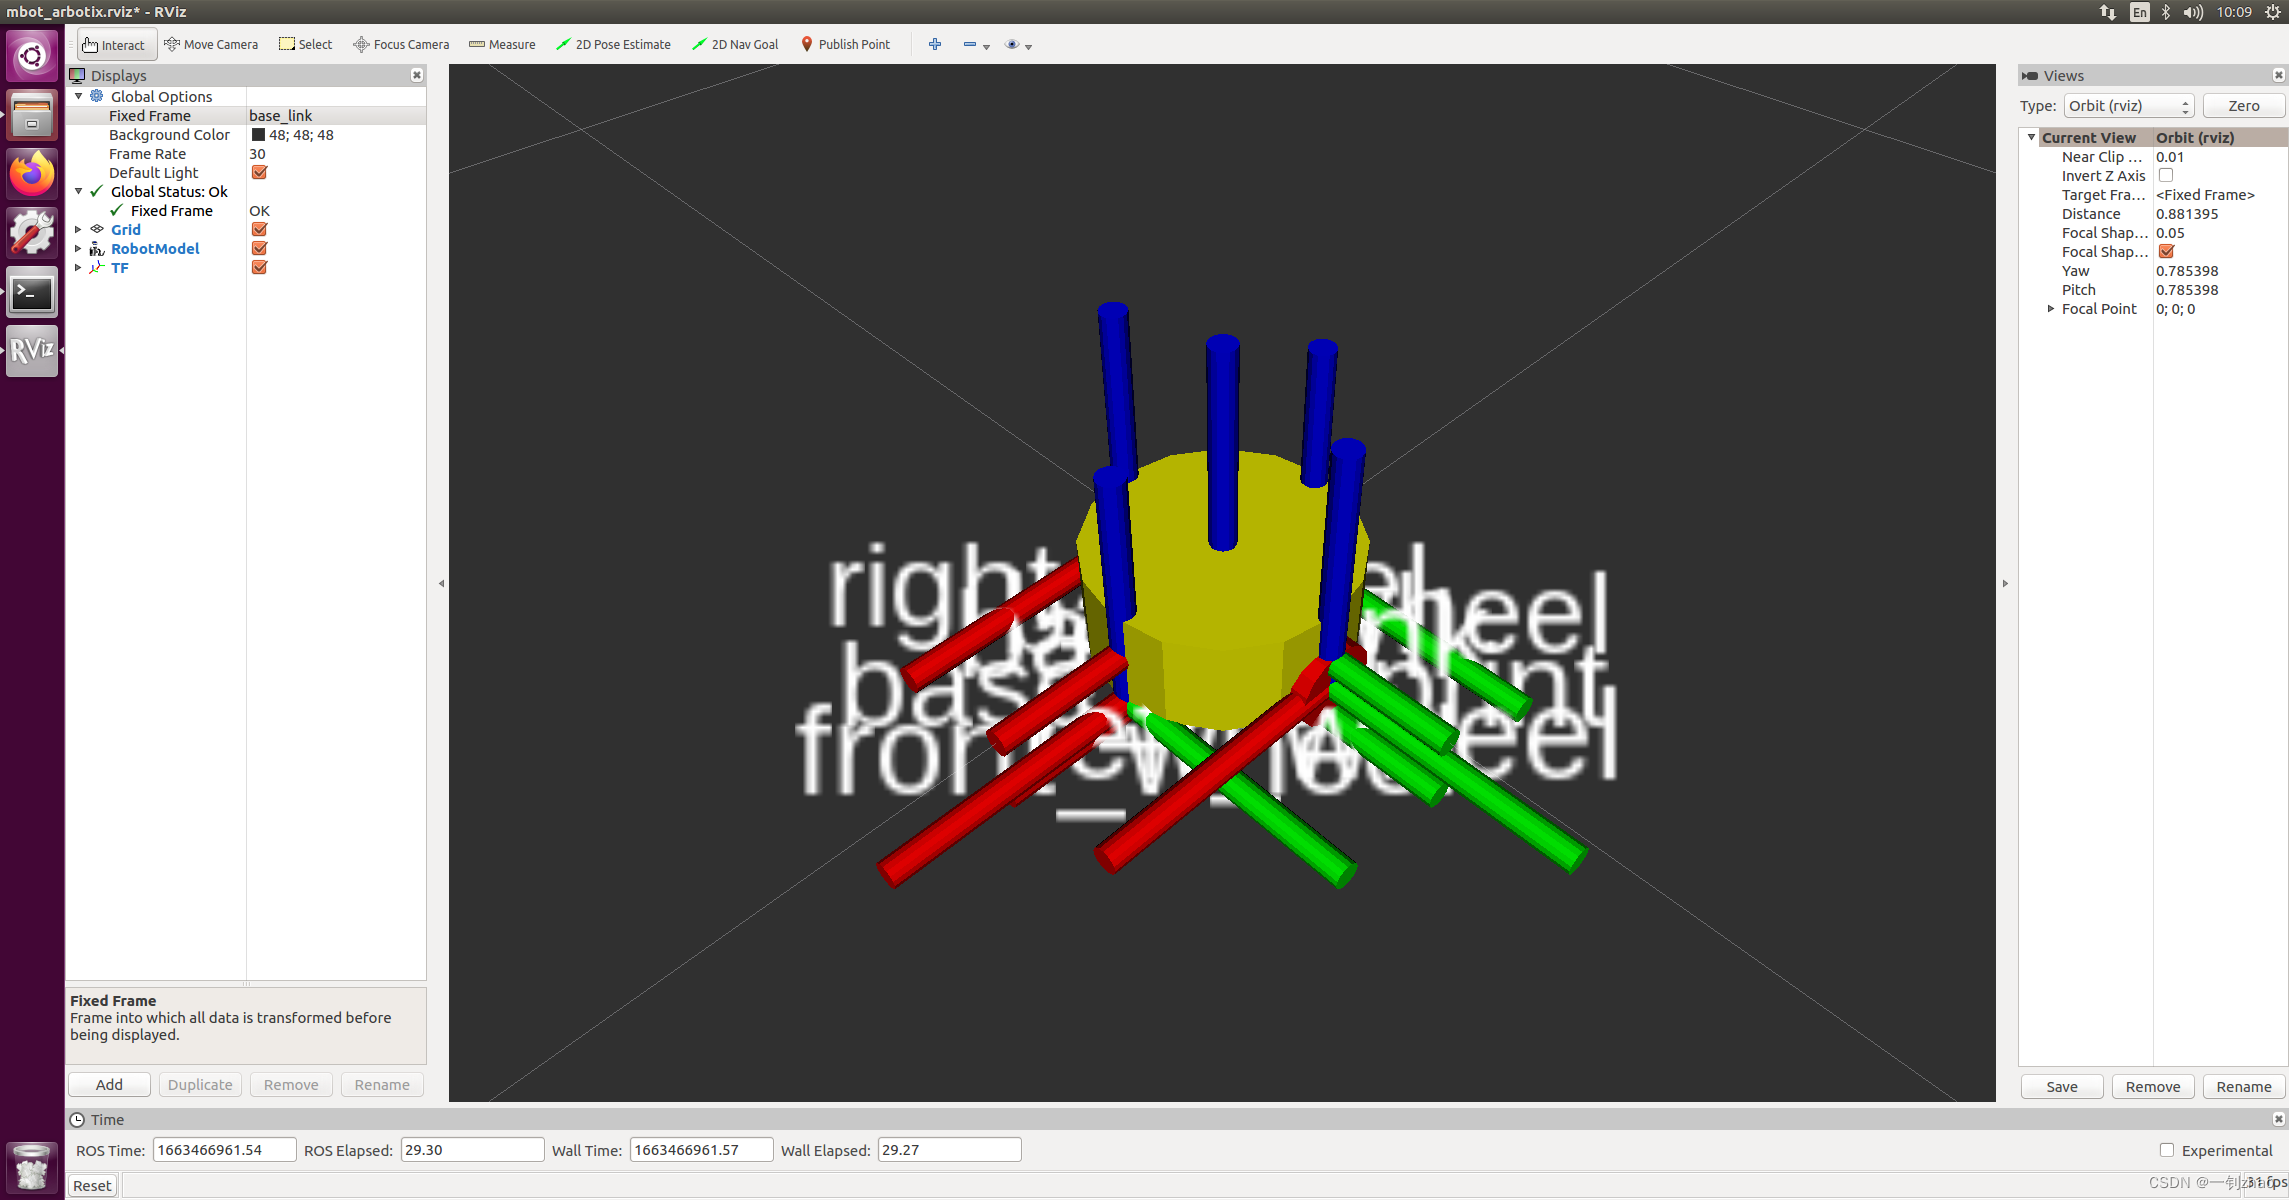Select the Publish Point tool
Screen dimensions: 2289x1200
(845, 44)
